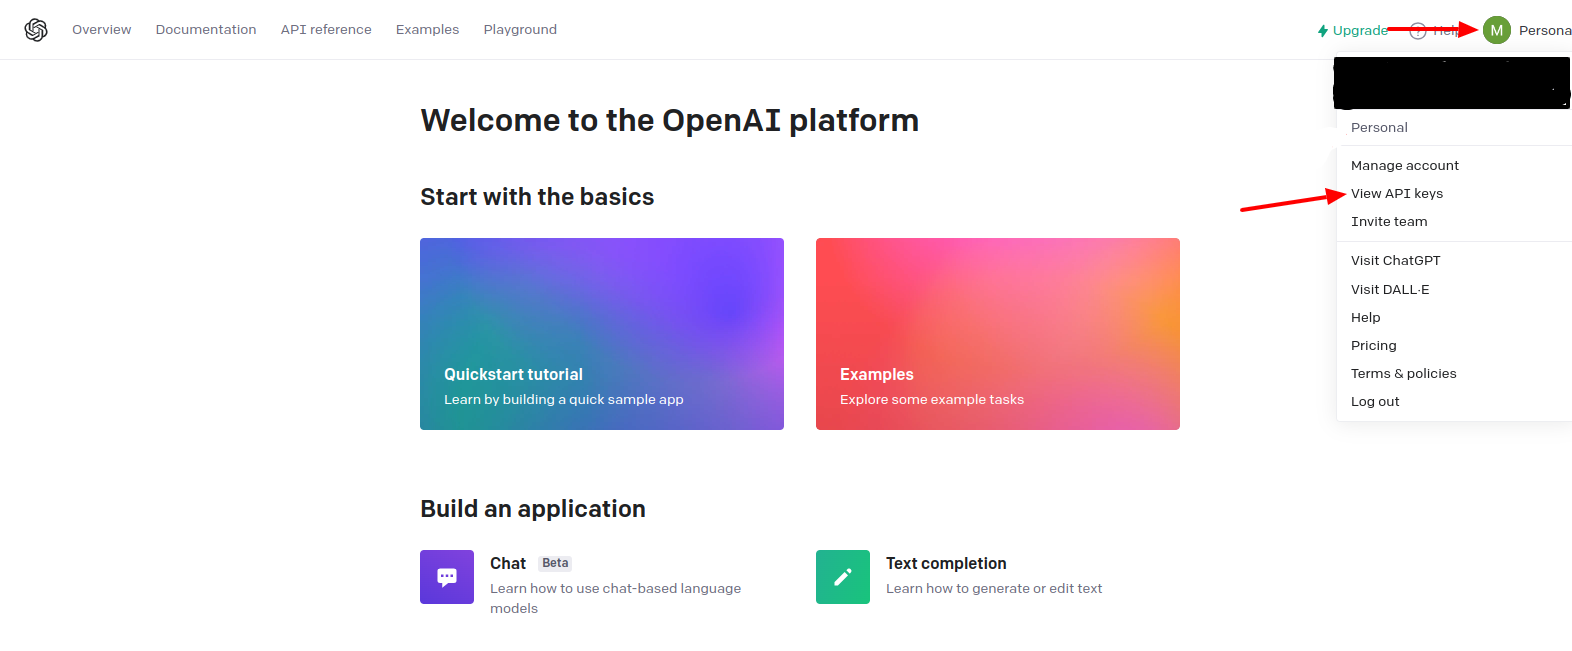Image resolution: width=1572 pixels, height=651 pixels.
Task: Open Visit ChatGPT from the menu
Action: 1395,261
